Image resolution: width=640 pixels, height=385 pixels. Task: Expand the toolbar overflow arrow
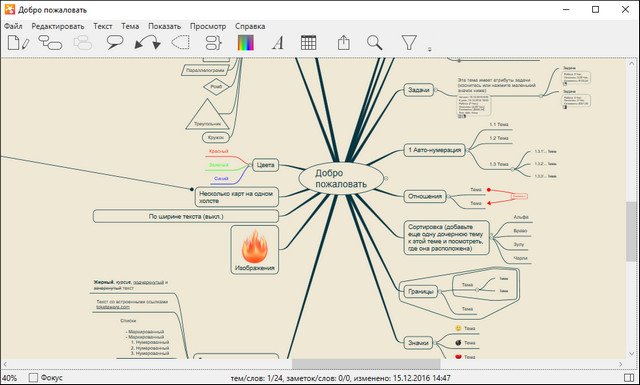pos(429,49)
